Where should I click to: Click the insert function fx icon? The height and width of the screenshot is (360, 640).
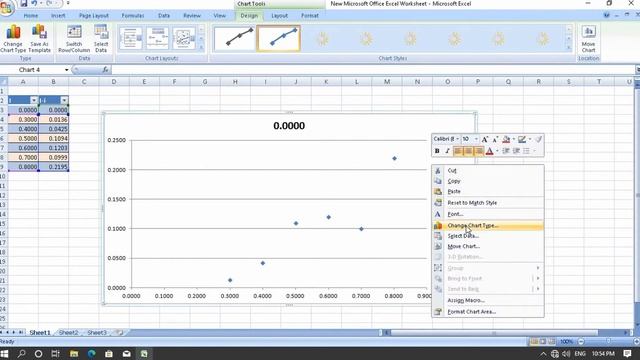pos(105,70)
